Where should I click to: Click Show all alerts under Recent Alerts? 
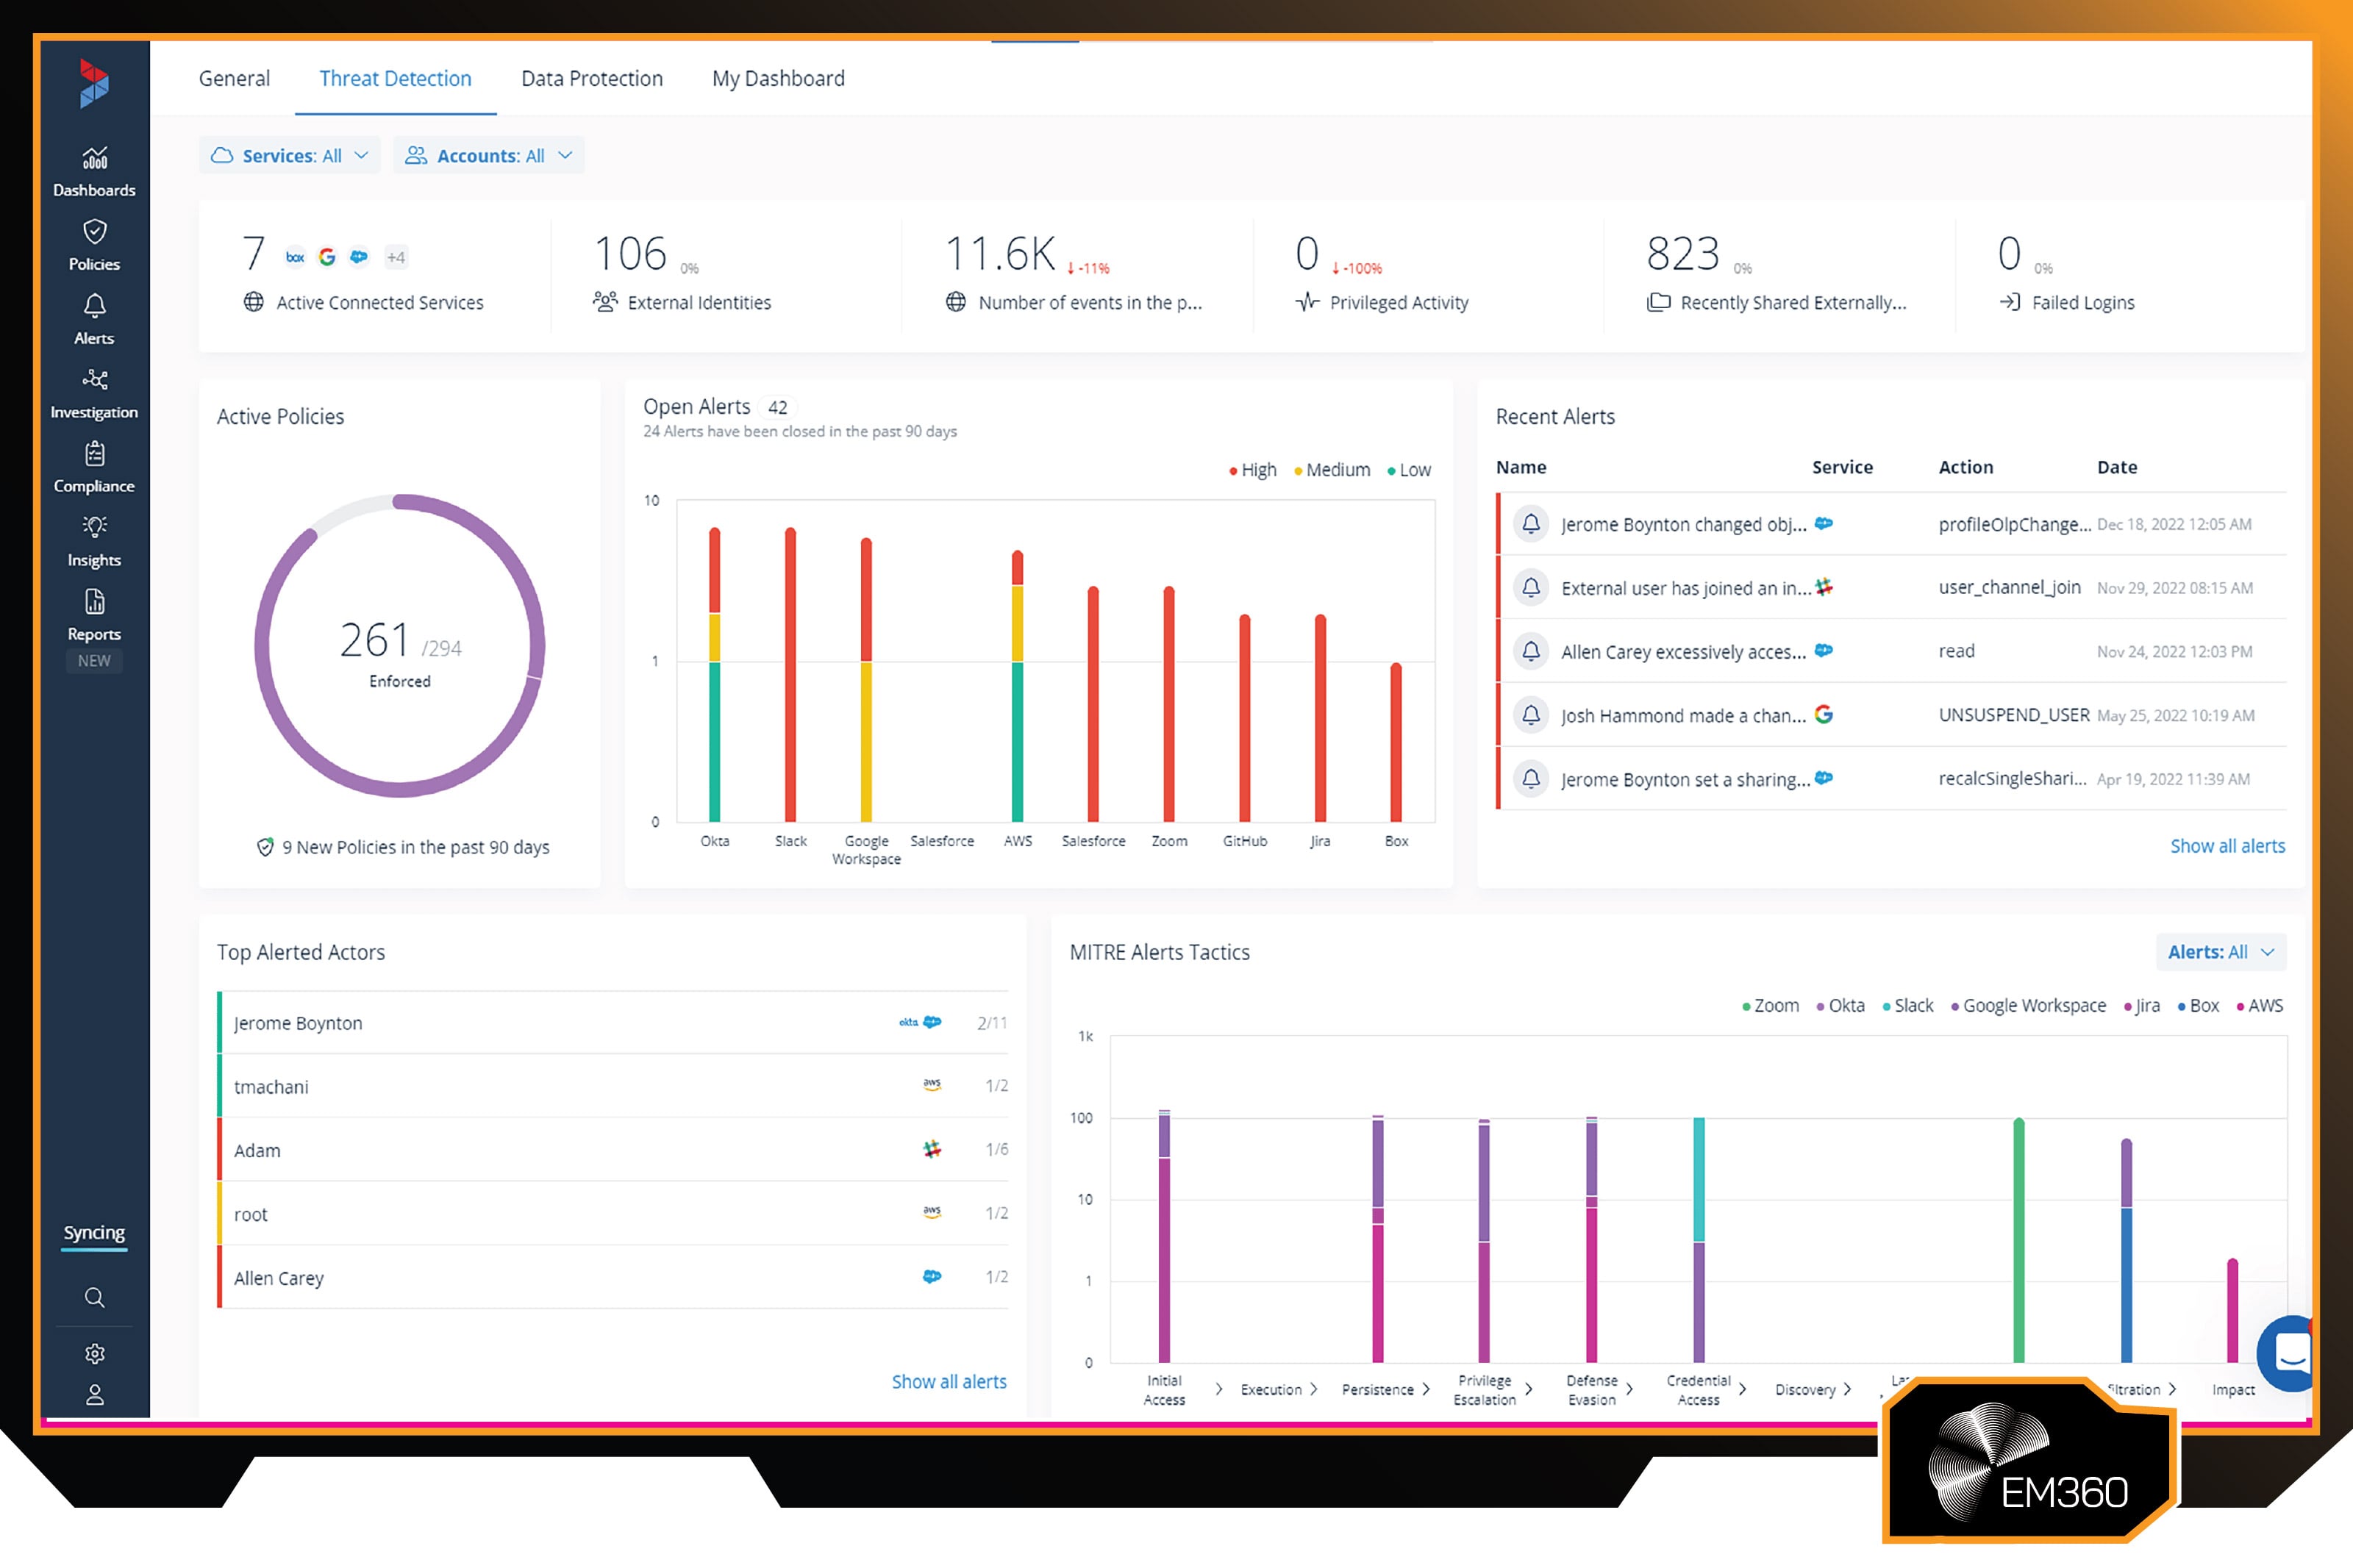tap(2227, 845)
